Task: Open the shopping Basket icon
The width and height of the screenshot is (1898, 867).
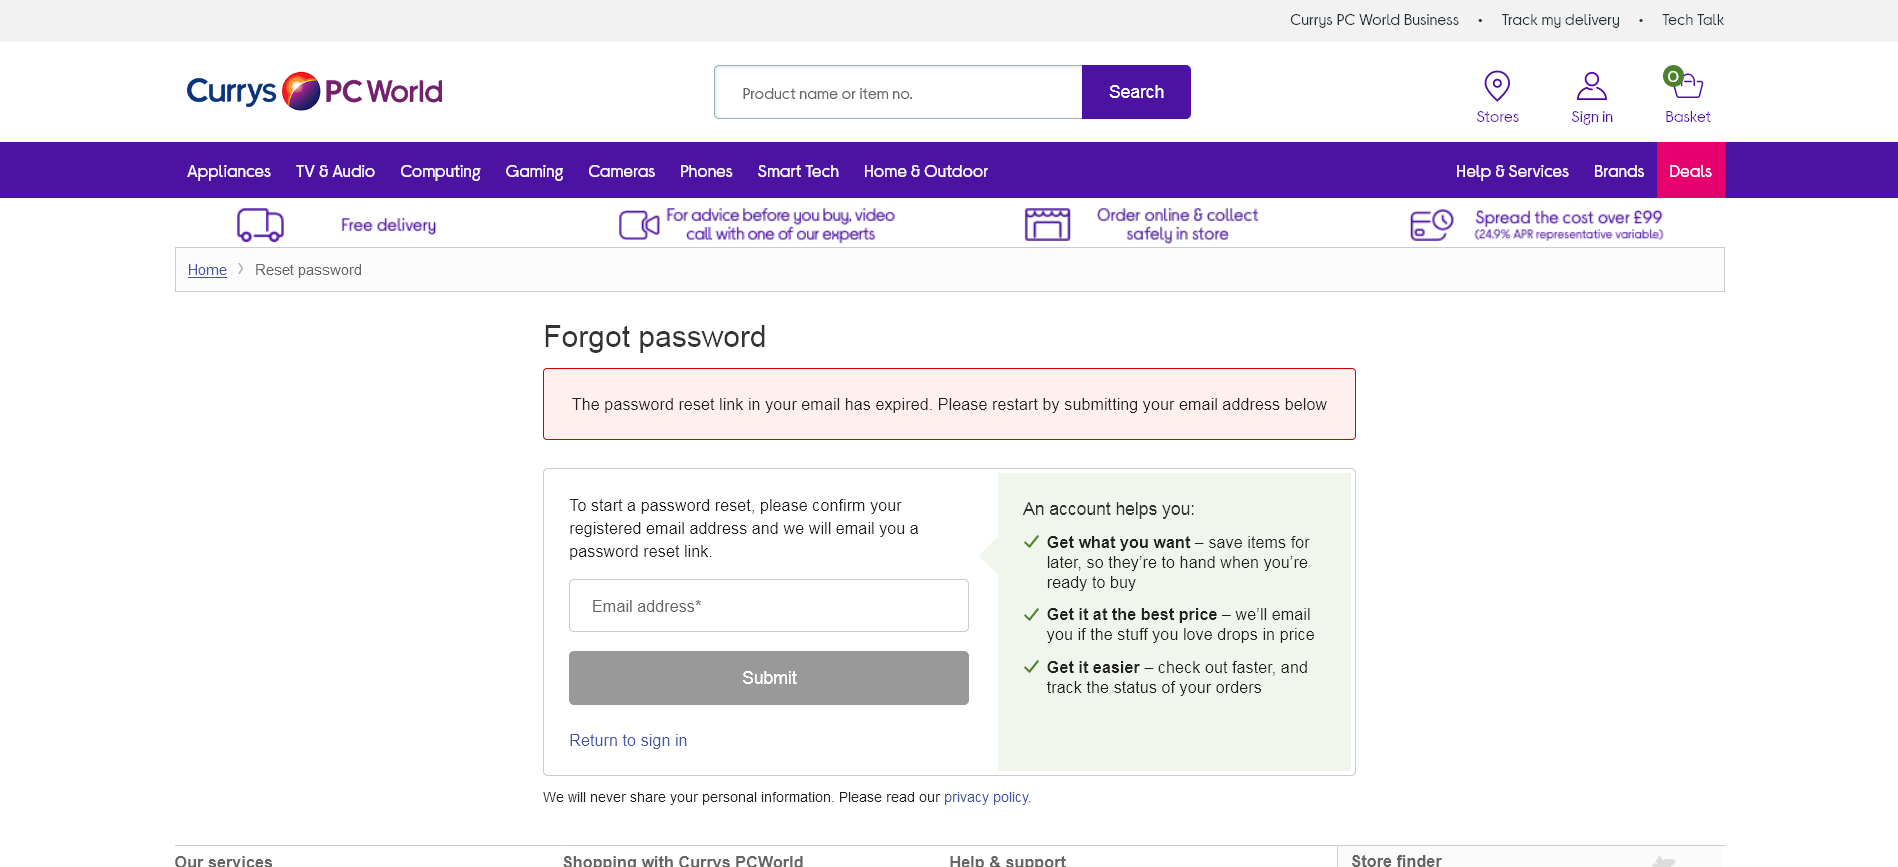Action: pos(1687,84)
